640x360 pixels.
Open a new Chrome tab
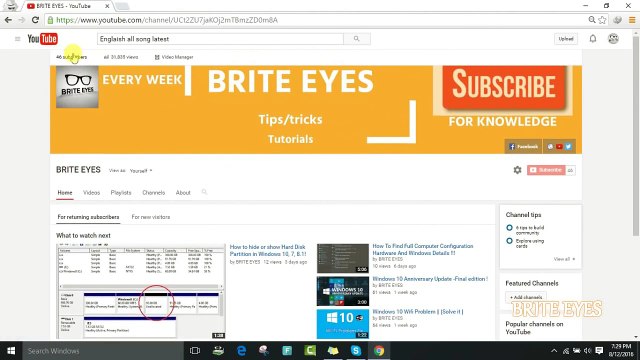point(122,6)
